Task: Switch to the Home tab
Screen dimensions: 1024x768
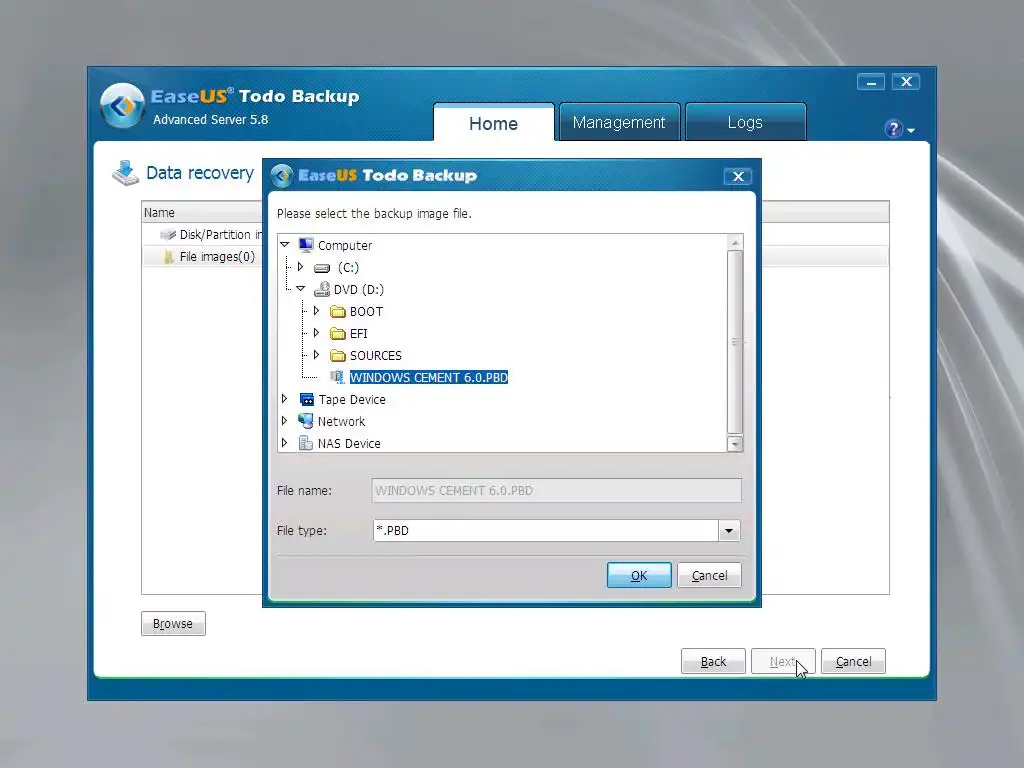Action: tap(493, 123)
